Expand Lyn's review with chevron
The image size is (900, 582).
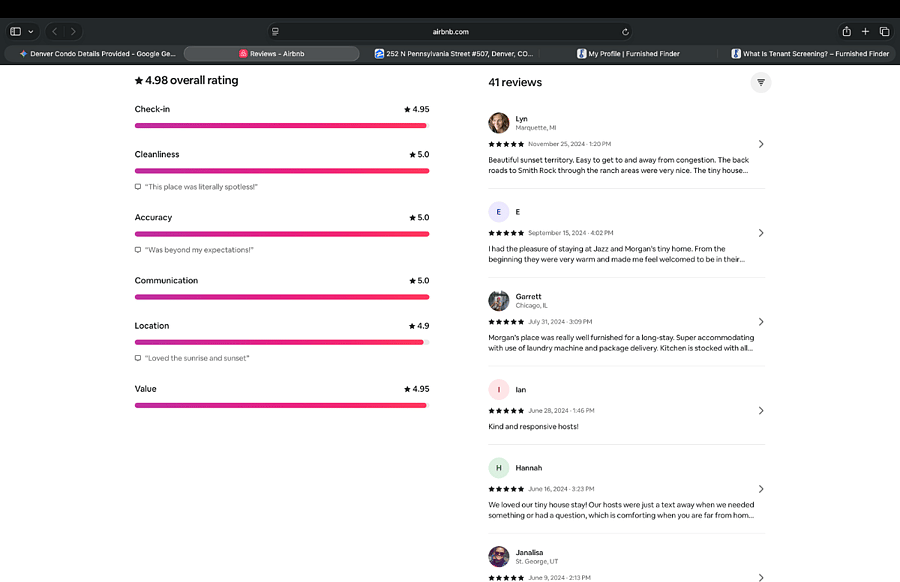pyautogui.click(x=761, y=144)
